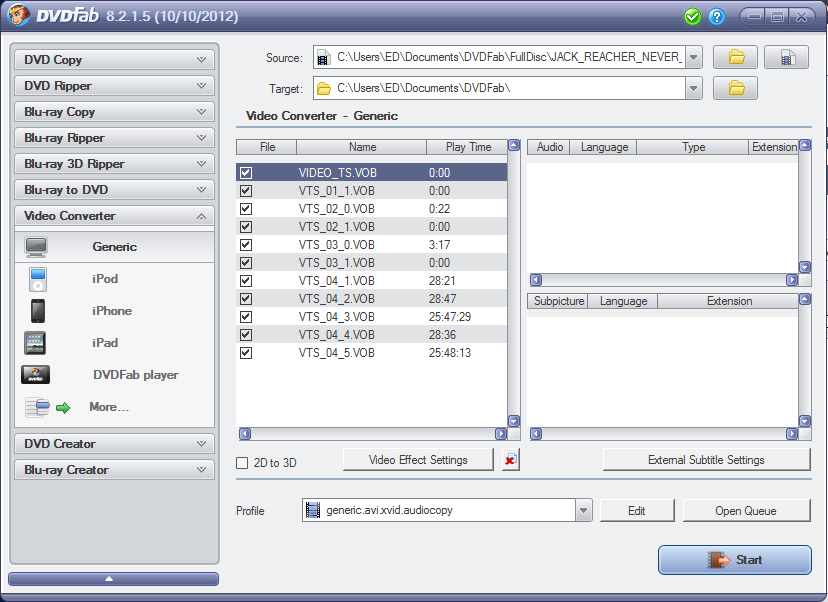This screenshot has width=828, height=602.
Task: Select the iPhone converter mode
Action: coord(114,311)
